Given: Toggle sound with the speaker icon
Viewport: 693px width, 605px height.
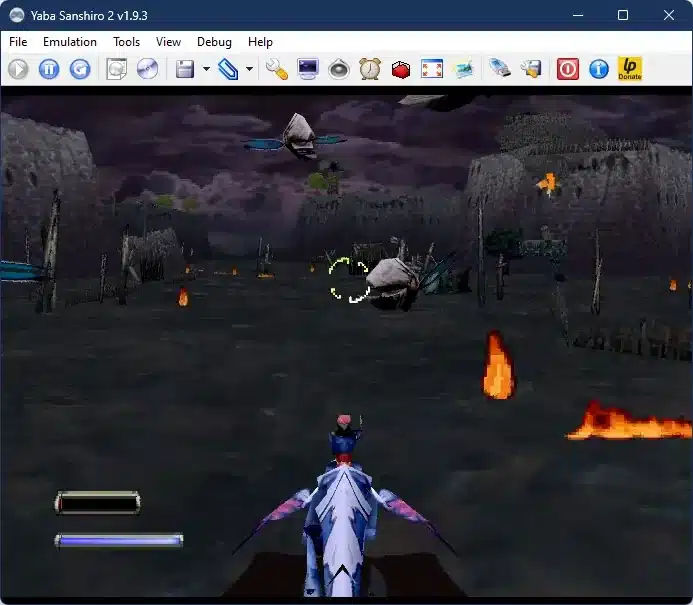Looking at the screenshot, I should tap(339, 69).
